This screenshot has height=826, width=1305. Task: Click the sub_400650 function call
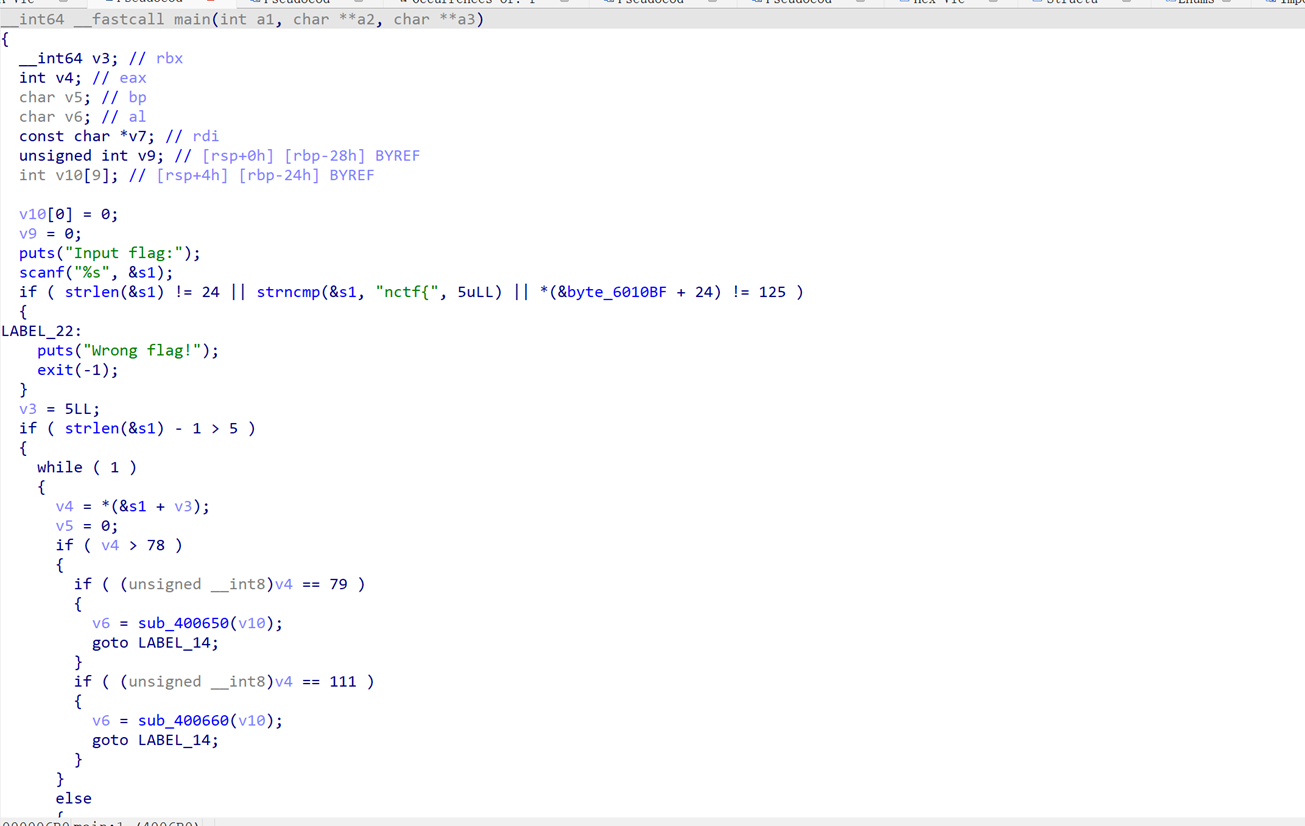click(183, 623)
